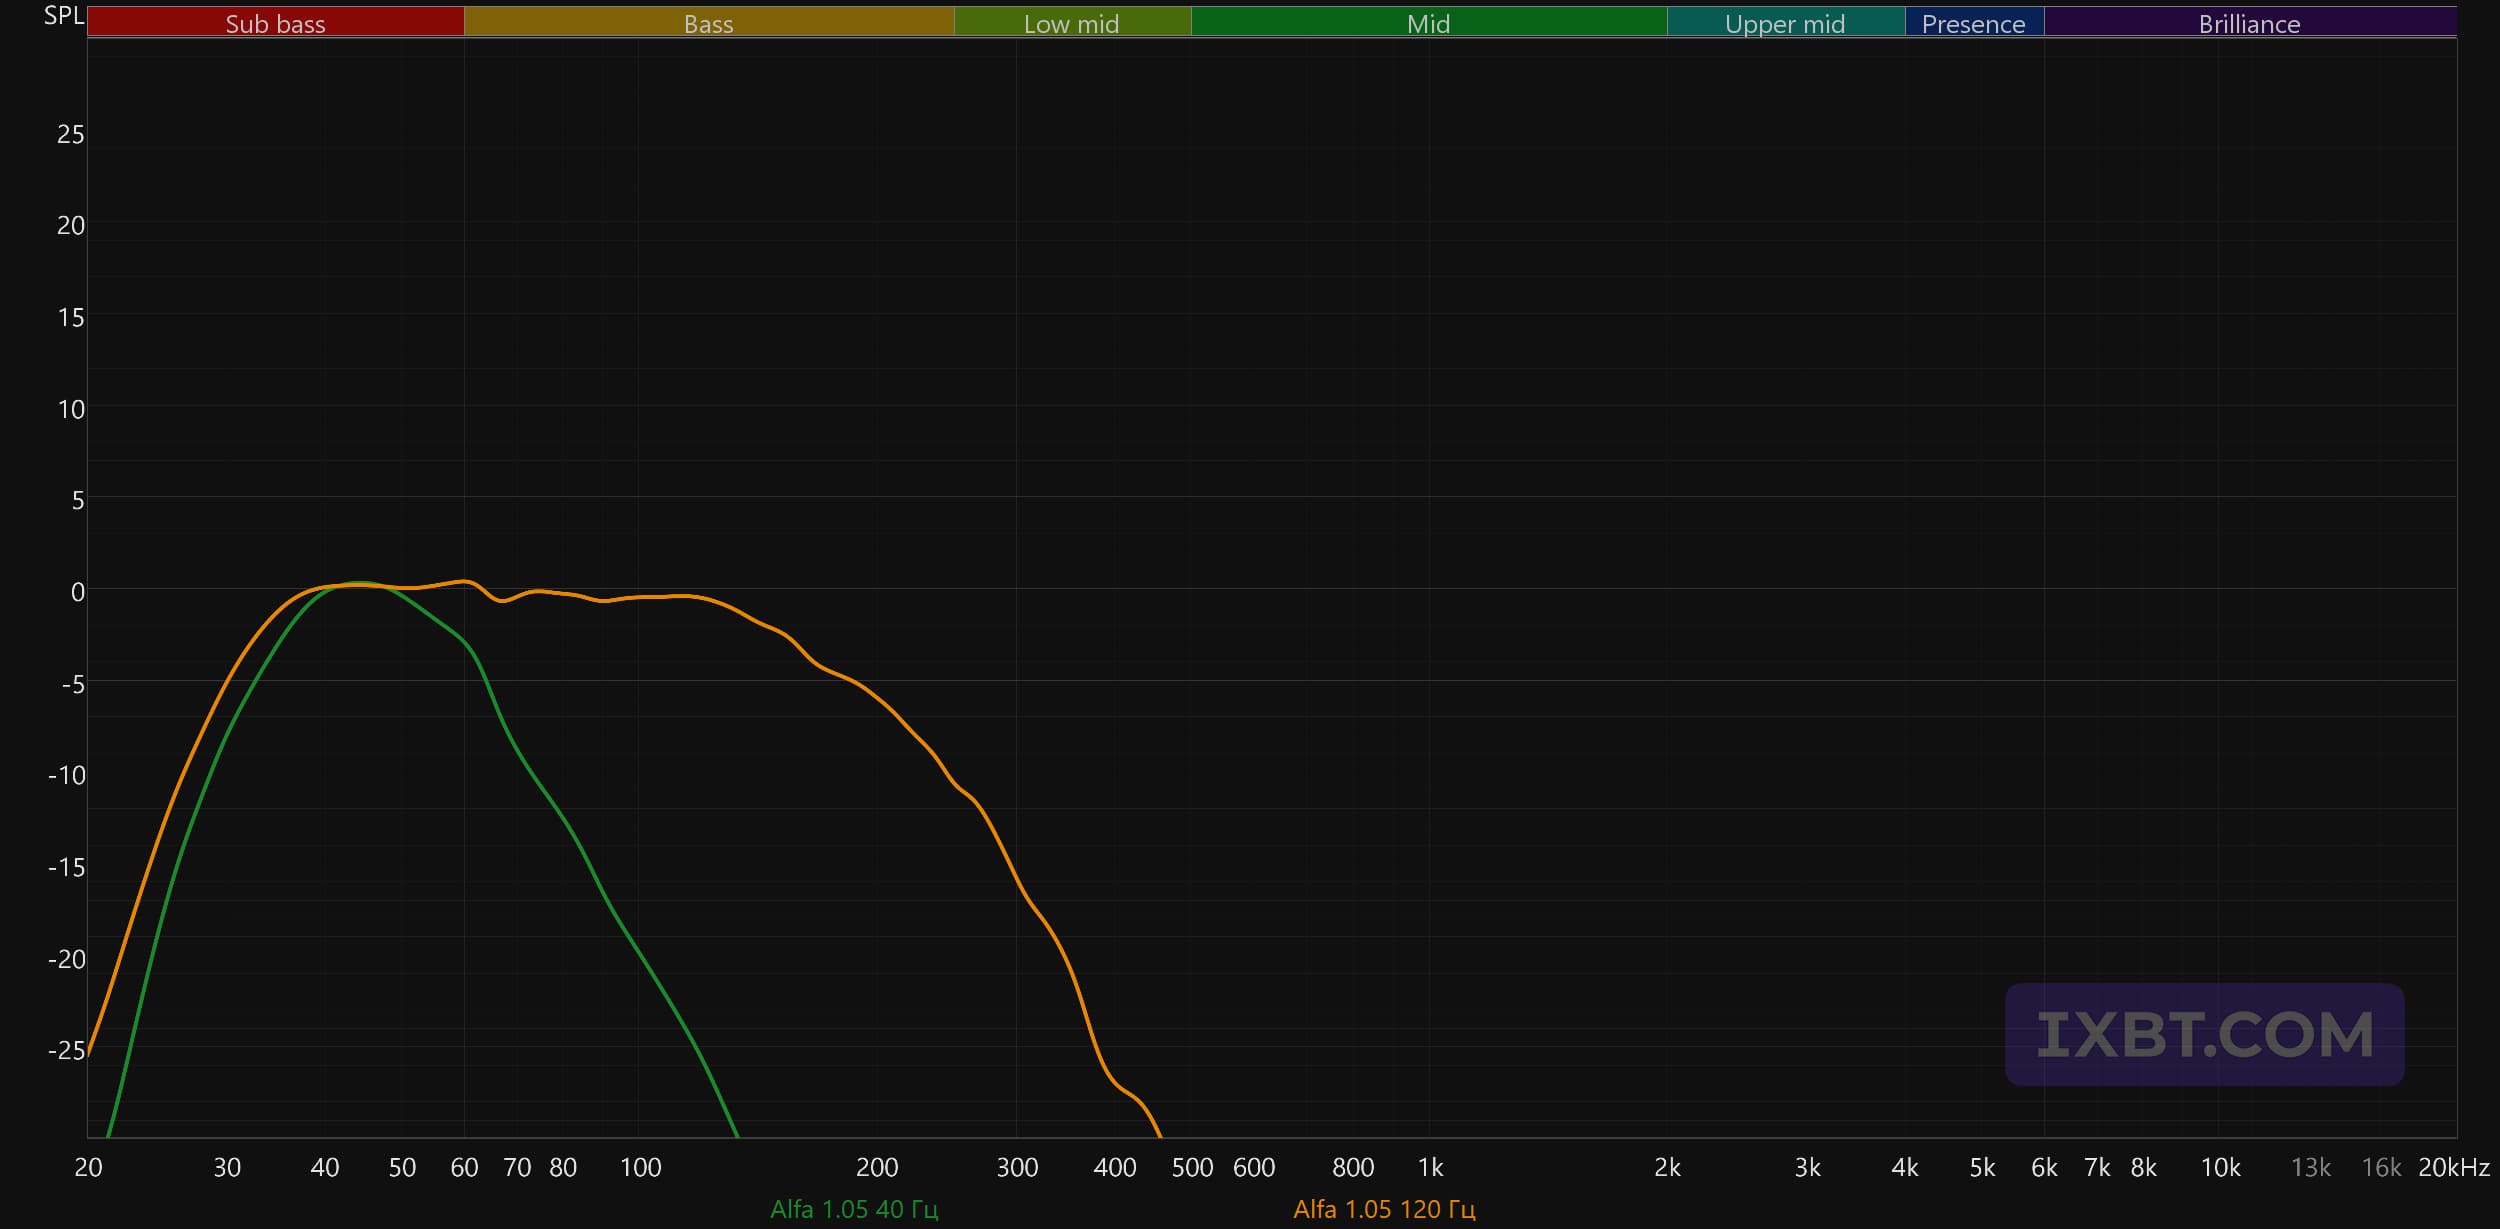This screenshot has width=2500, height=1229.
Task: Toggle the Alfa 1.05 120 Гц legend
Action: 1384,1209
